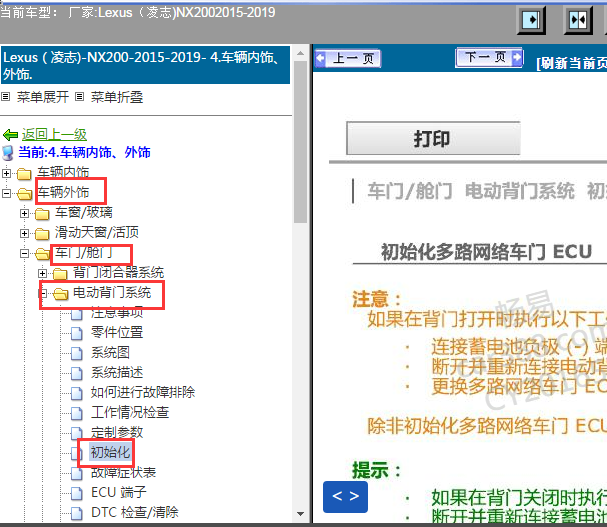Go to next page with 下一页
The image size is (607, 527).
[489, 58]
